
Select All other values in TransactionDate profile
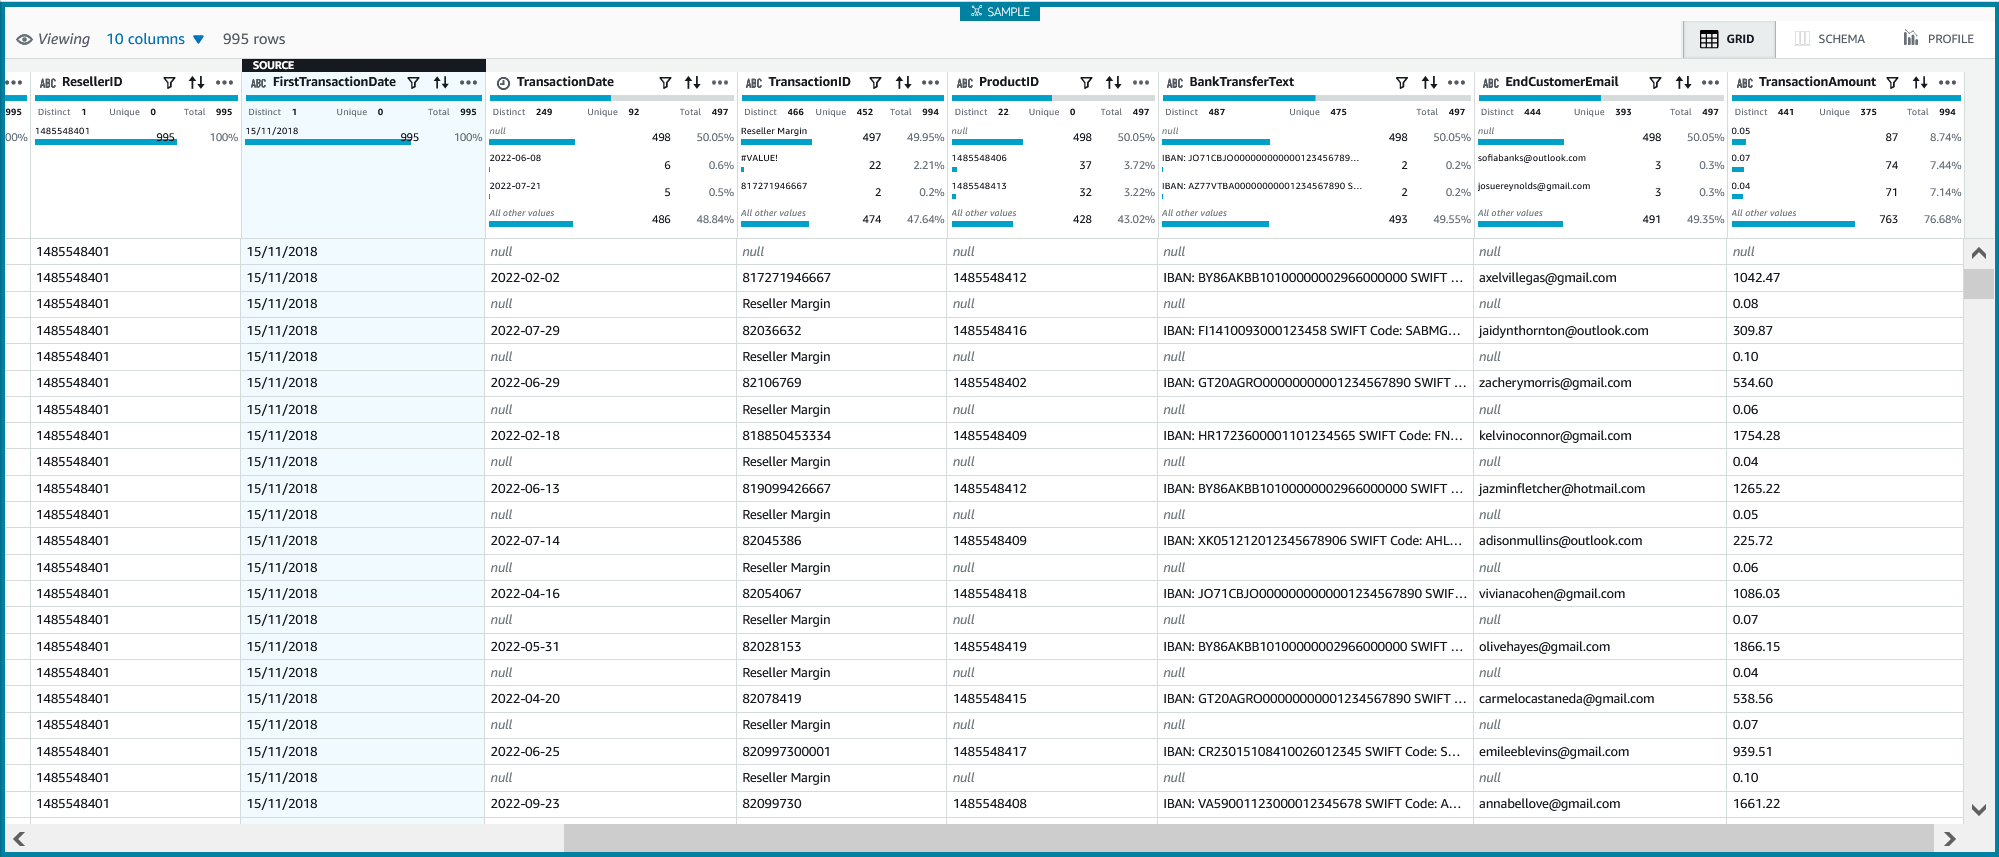coord(521,213)
